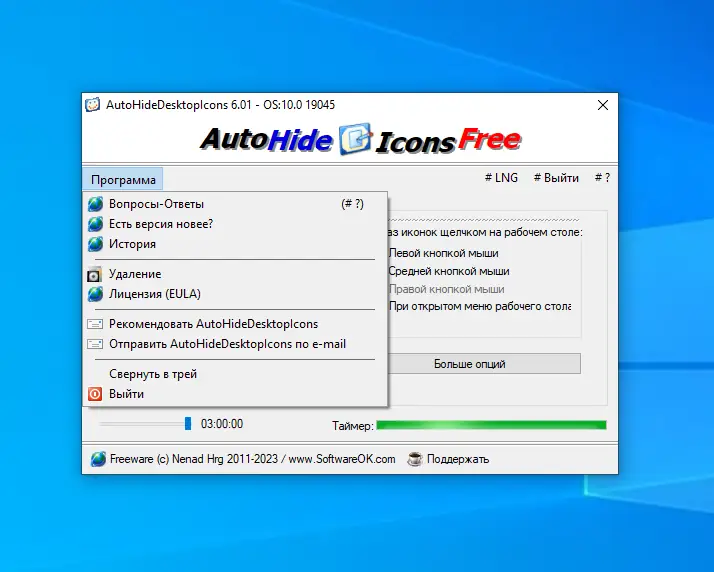Click envelope icon beside Рекомендовать
714x572 pixels.
pos(95,324)
